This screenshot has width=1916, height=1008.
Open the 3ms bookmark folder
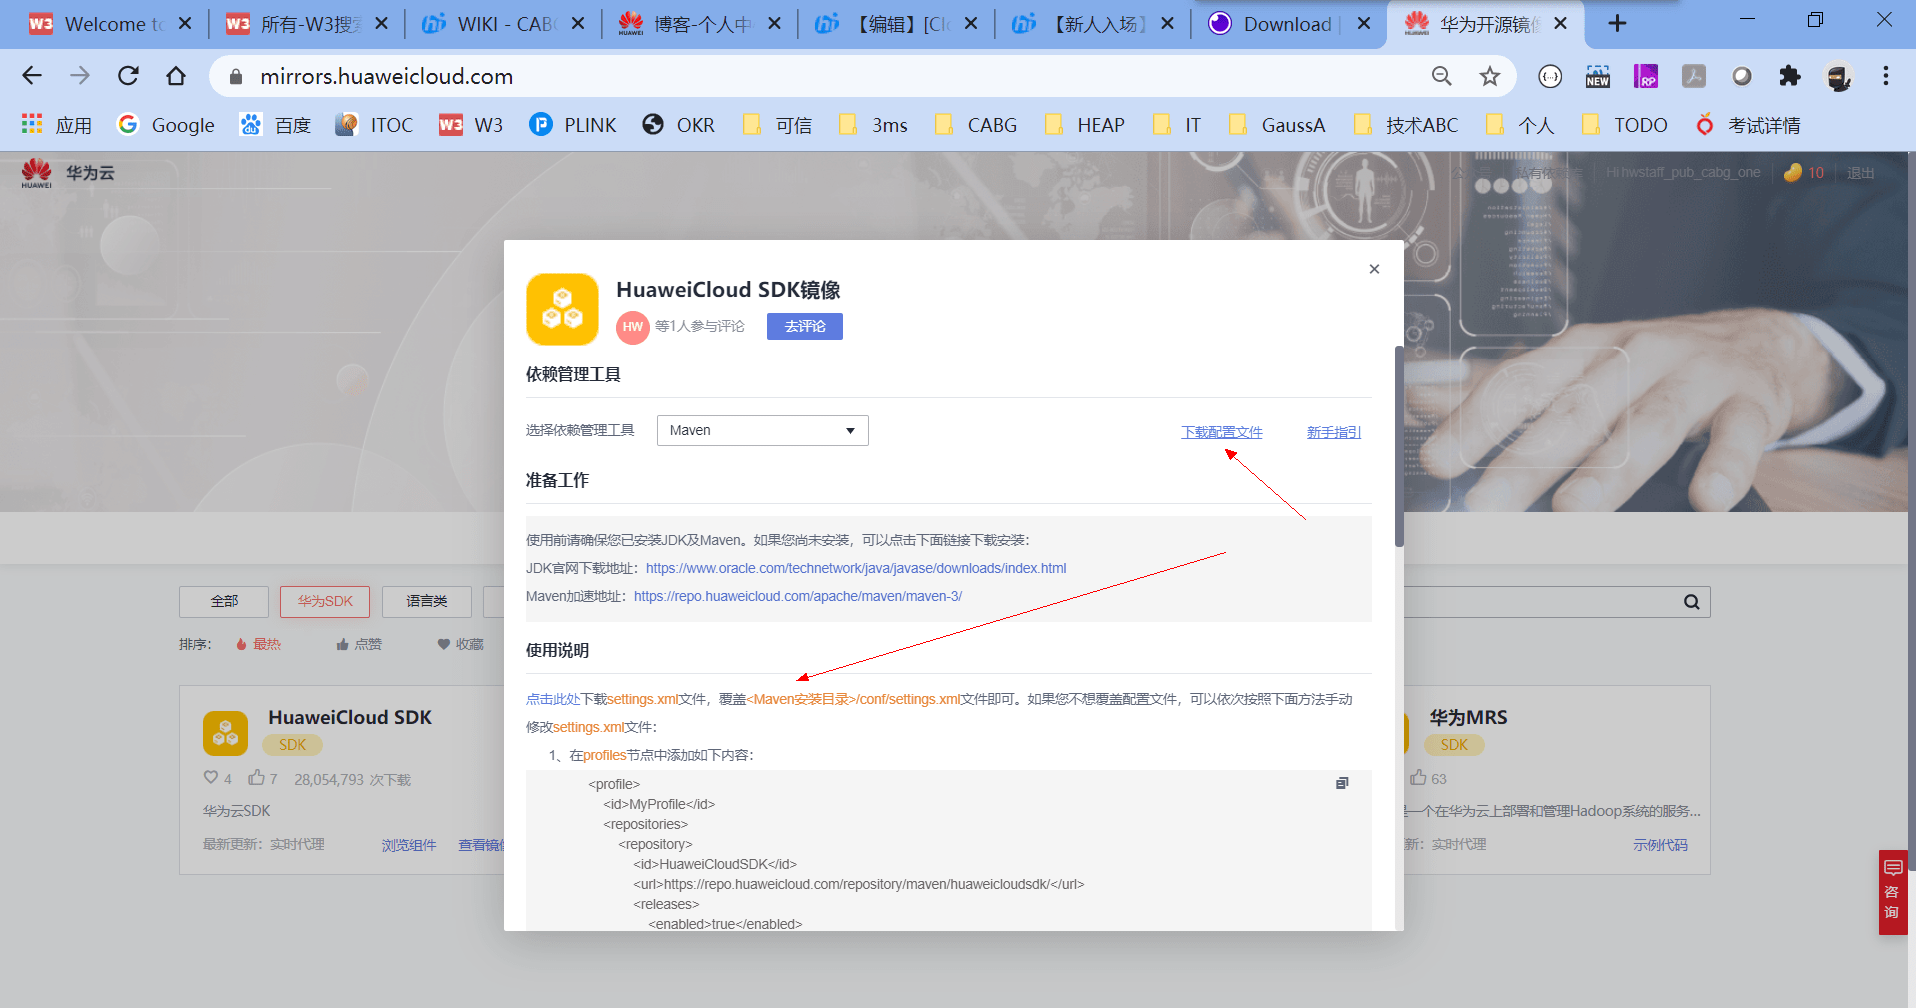tap(873, 125)
